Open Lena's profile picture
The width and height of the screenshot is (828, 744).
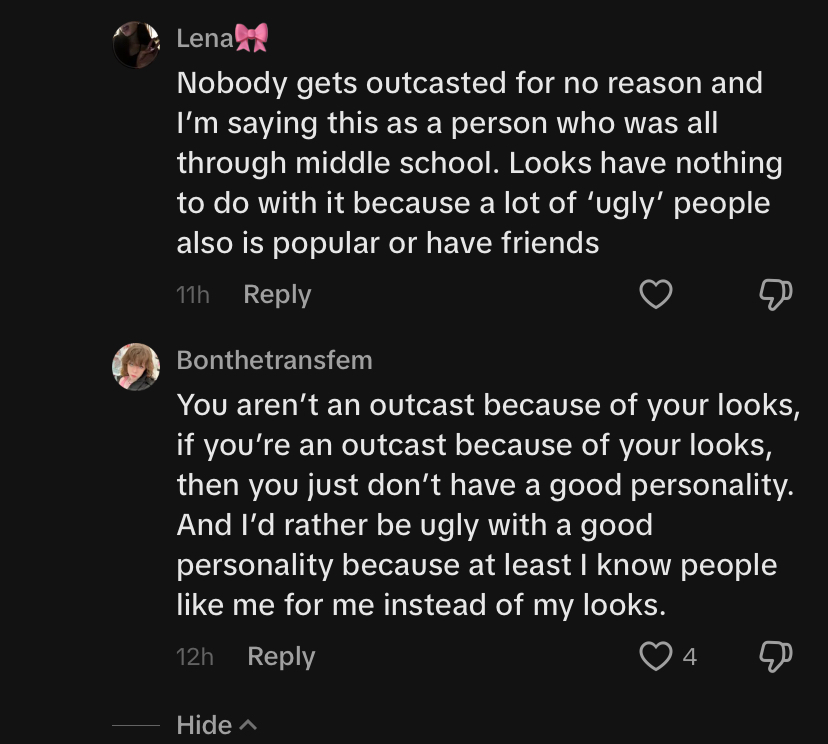[x=136, y=44]
